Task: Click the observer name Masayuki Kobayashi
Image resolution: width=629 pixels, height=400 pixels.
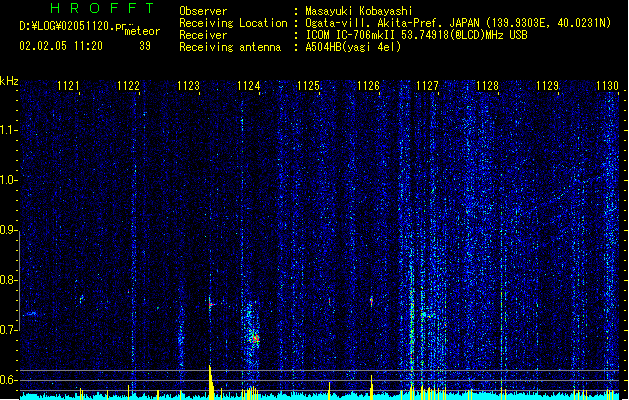Action: click(359, 11)
